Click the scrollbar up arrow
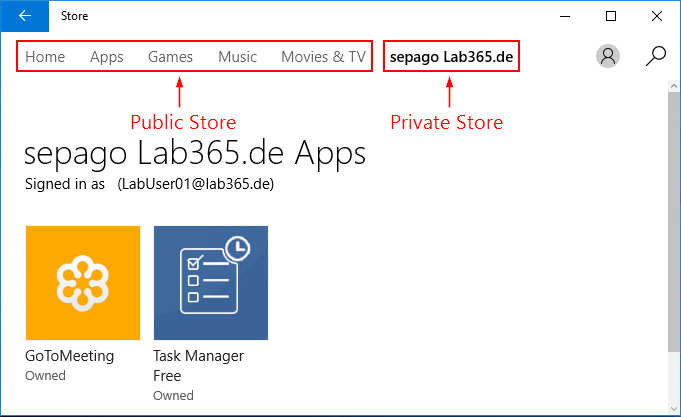The image size is (681, 417). click(x=674, y=86)
